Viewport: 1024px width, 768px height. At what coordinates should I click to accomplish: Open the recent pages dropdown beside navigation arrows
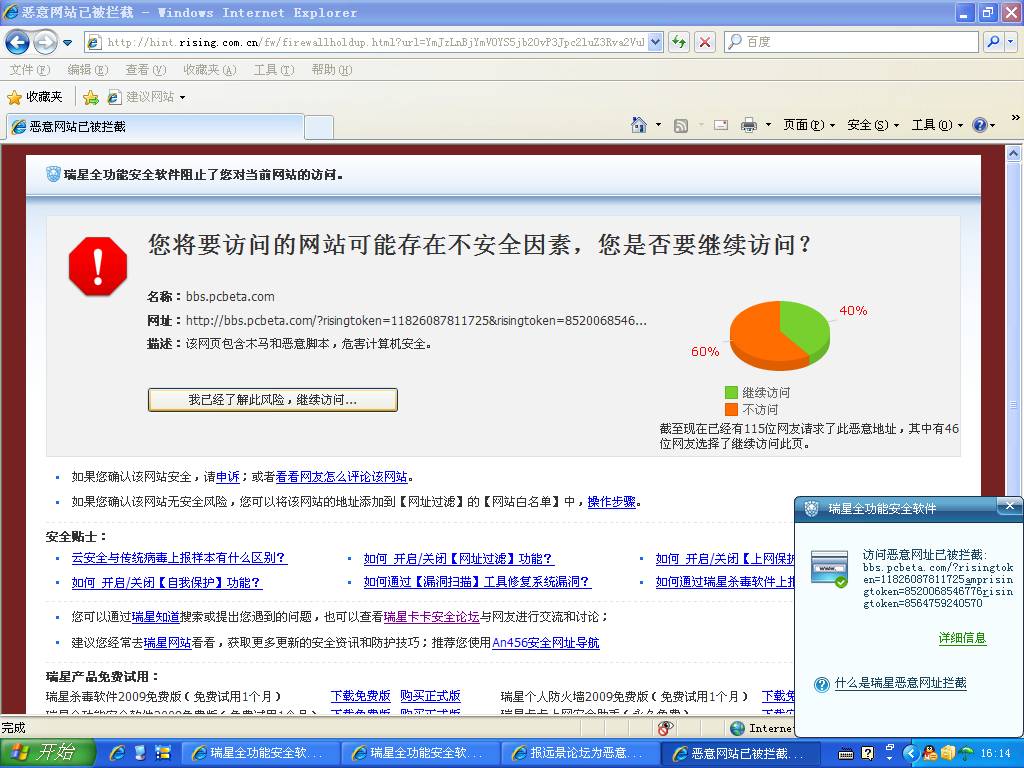[67, 43]
